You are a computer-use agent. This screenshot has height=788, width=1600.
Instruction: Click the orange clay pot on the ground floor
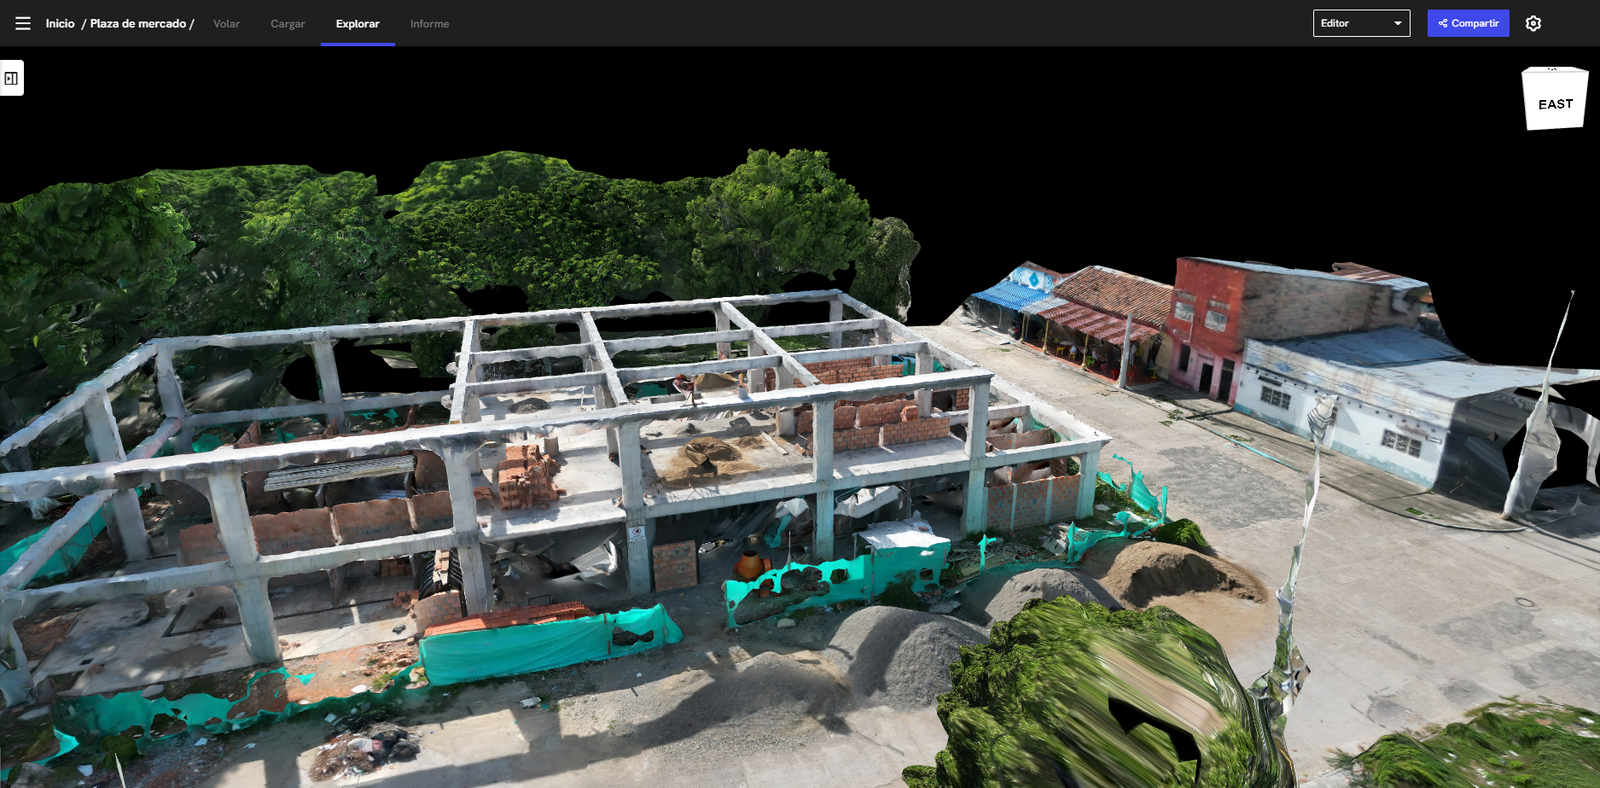pyautogui.click(x=750, y=563)
